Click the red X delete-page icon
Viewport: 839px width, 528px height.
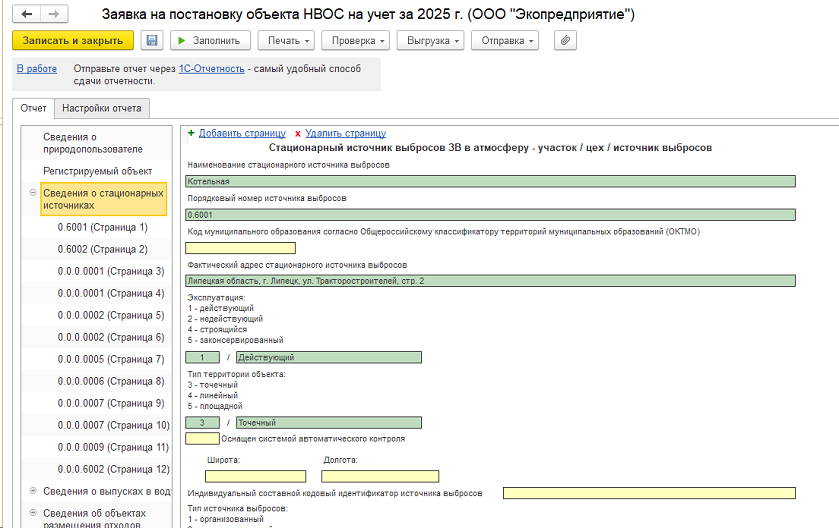pos(297,133)
